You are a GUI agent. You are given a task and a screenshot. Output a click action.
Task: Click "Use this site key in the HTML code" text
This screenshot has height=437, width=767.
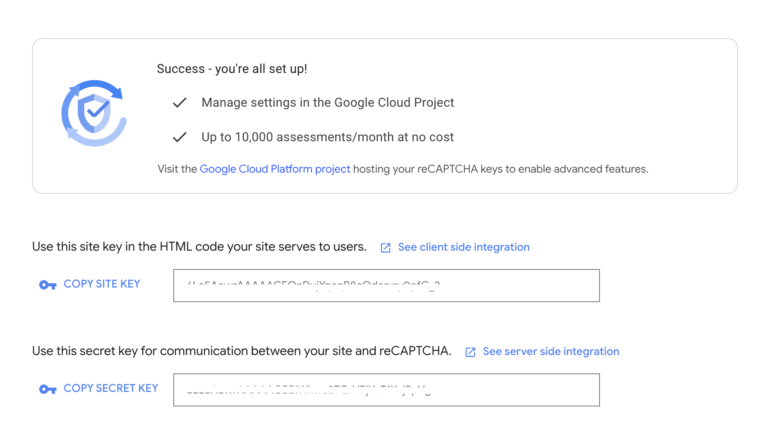(199, 247)
